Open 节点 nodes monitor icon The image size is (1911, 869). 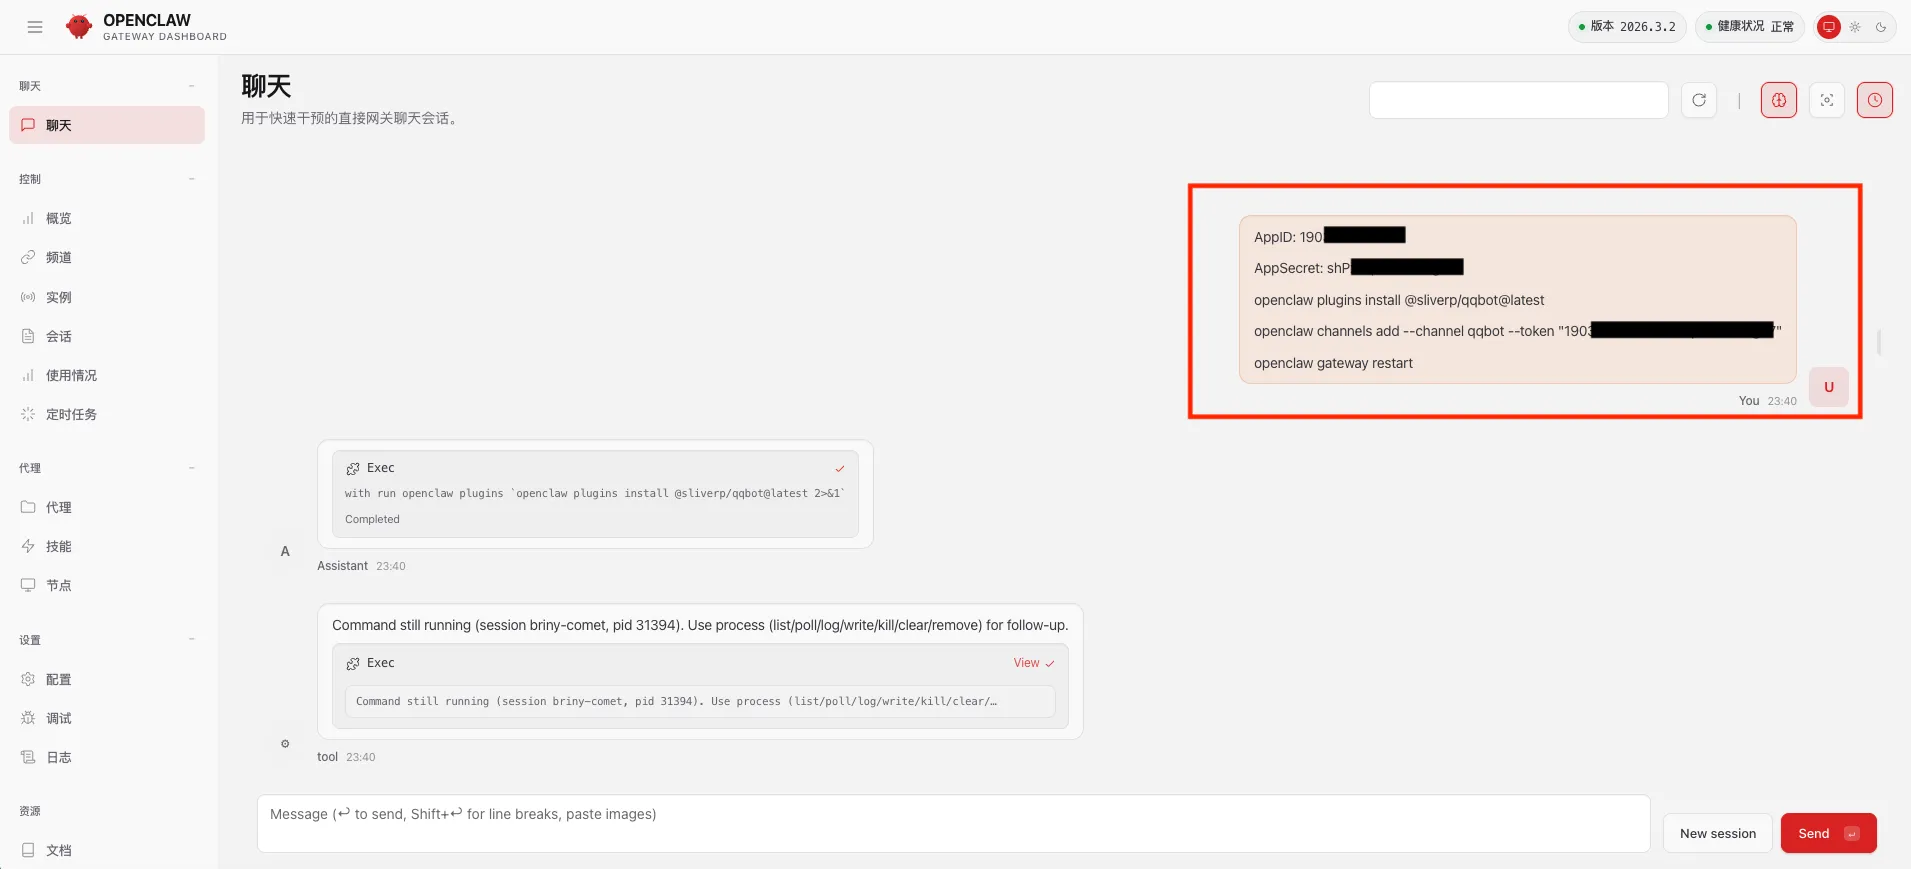28,585
